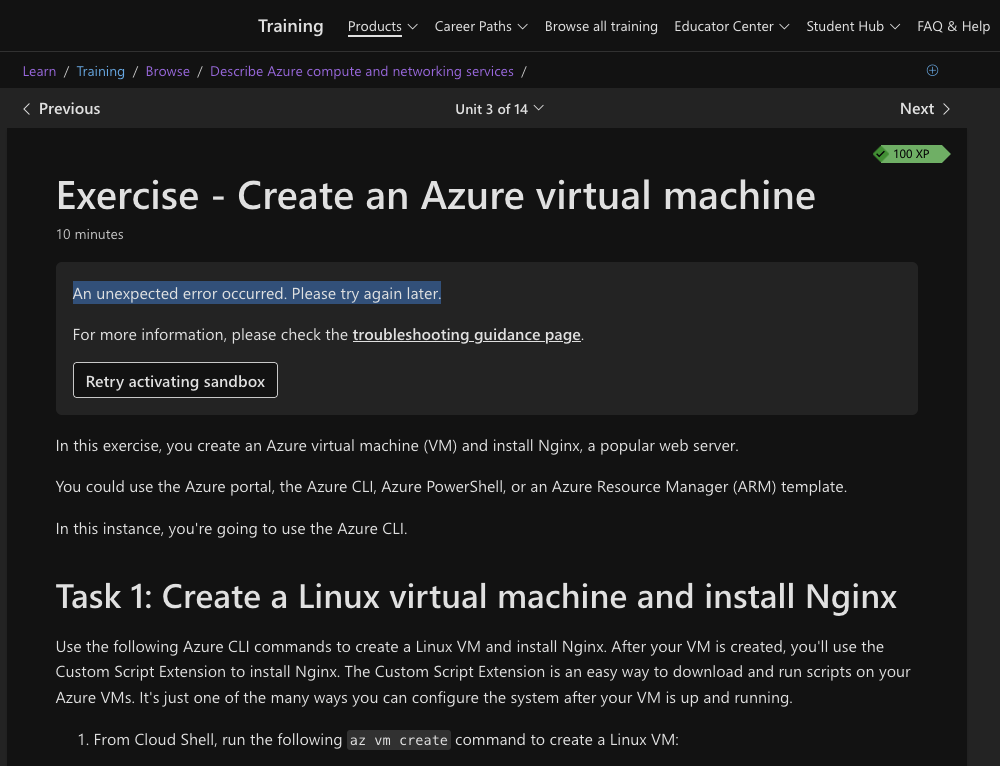Open the troubleshooting guidance page link
Image resolution: width=1000 pixels, height=766 pixels.
pos(466,335)
